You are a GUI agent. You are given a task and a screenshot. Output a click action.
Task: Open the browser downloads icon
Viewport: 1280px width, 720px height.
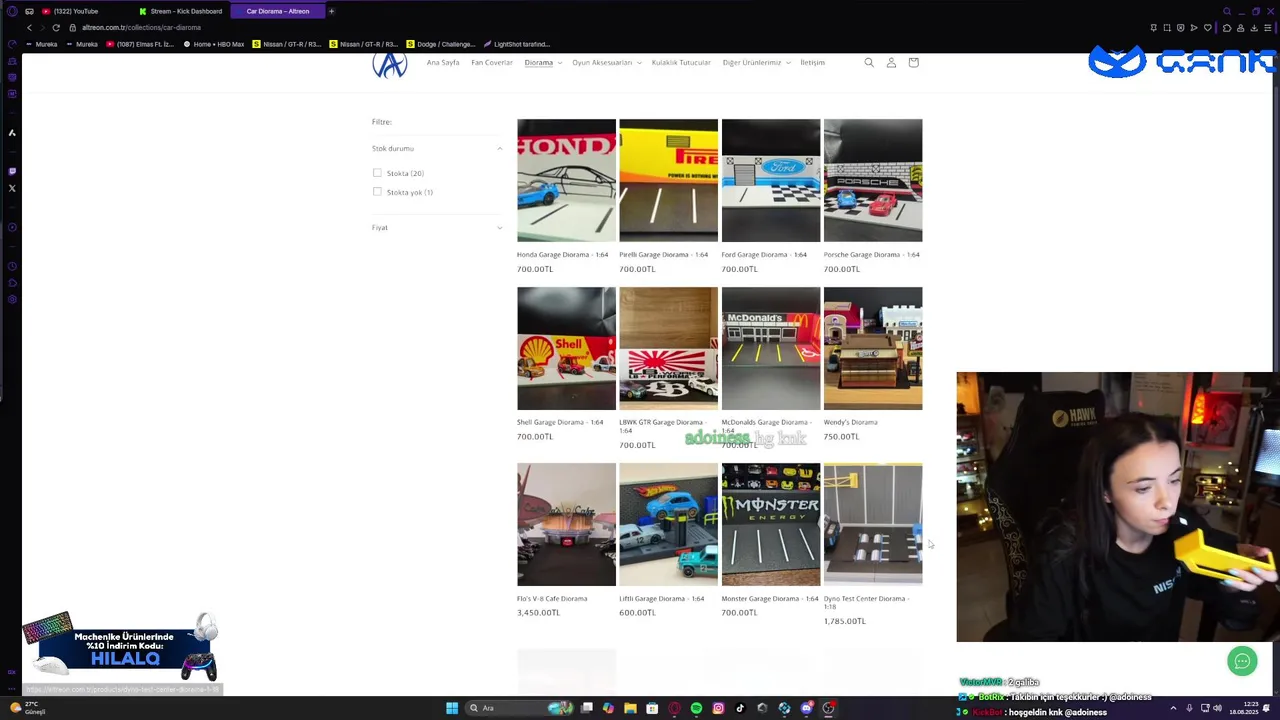tap(1254, 27)
